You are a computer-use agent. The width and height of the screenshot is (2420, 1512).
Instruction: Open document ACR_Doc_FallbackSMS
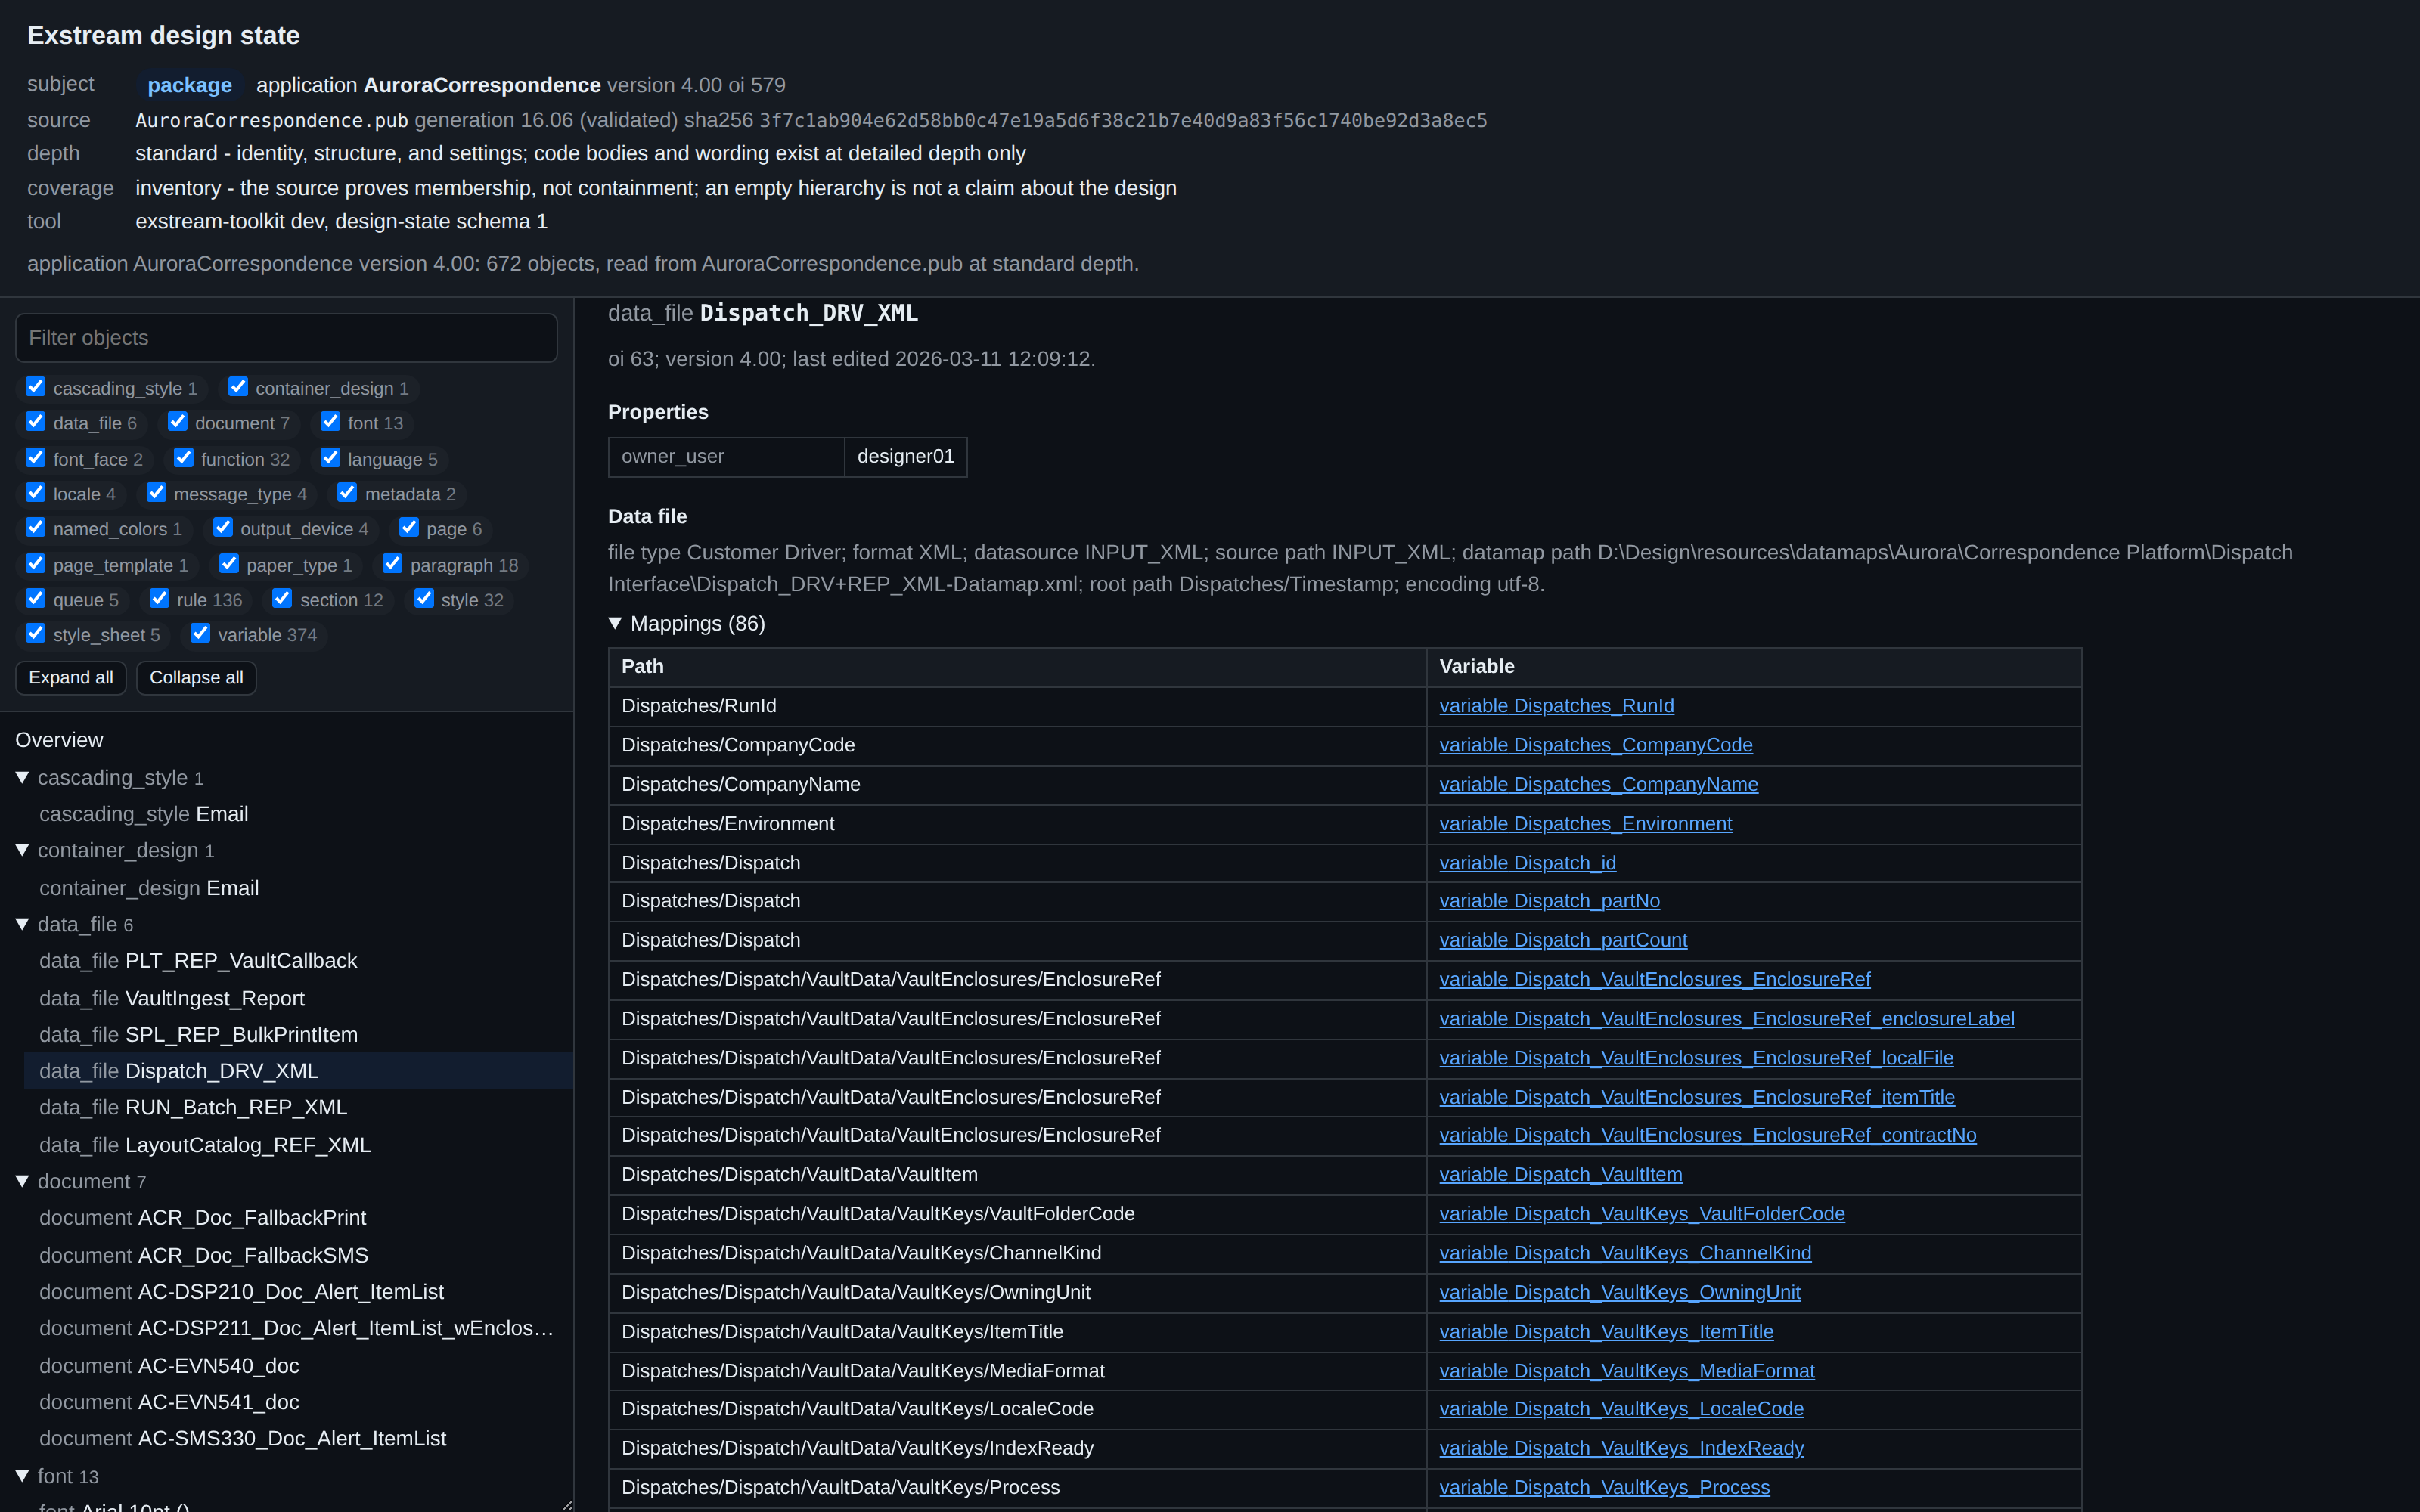tap(204, 1256)
